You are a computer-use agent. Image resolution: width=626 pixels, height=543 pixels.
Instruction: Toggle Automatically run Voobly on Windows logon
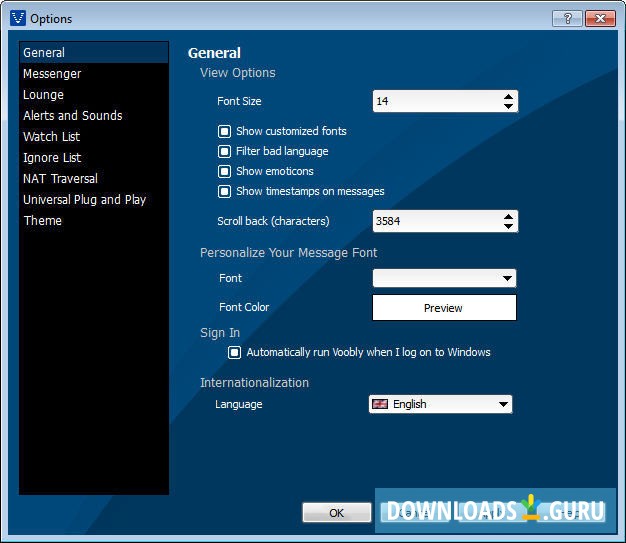point(234,352)
